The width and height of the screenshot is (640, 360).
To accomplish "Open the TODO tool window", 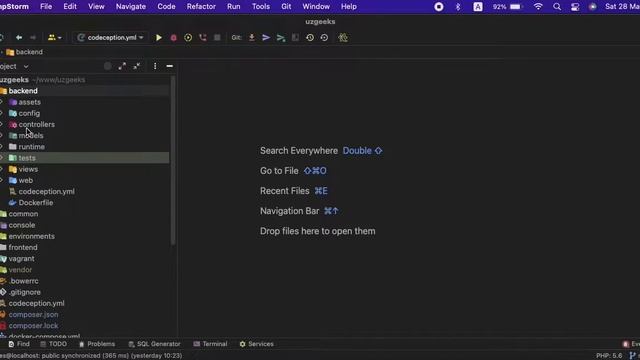I will pyautogui.click(x=53, y=344).
